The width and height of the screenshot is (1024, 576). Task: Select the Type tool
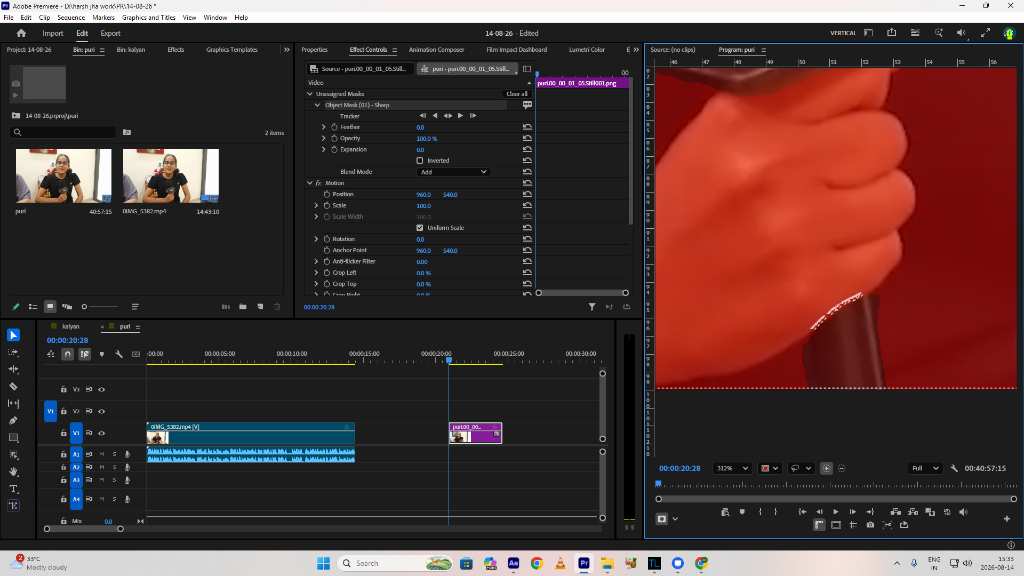[13, 488]
